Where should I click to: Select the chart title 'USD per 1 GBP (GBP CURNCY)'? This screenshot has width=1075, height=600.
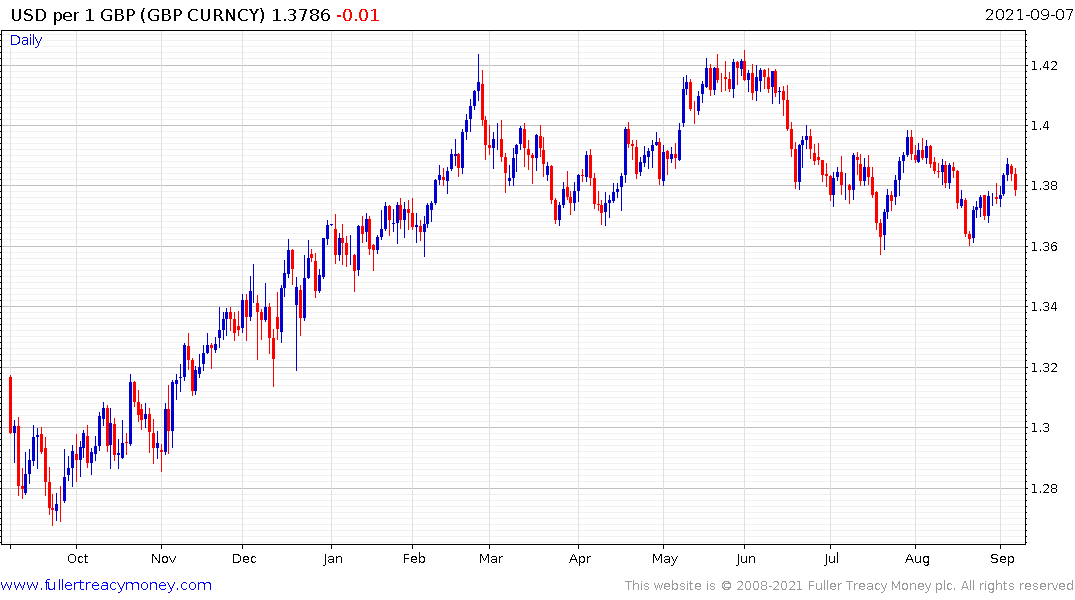[138, 15]
